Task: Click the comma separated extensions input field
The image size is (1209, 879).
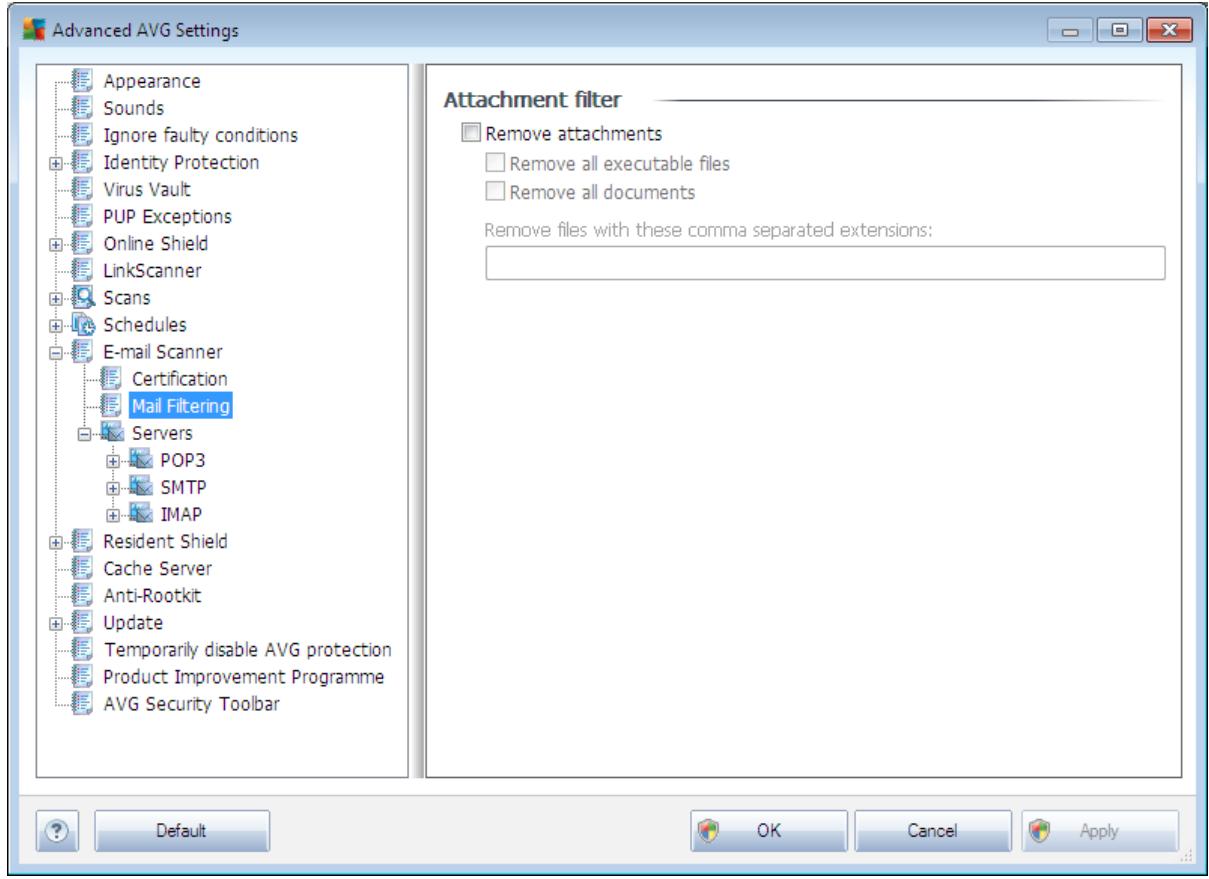Action: (x=825, y=262)
